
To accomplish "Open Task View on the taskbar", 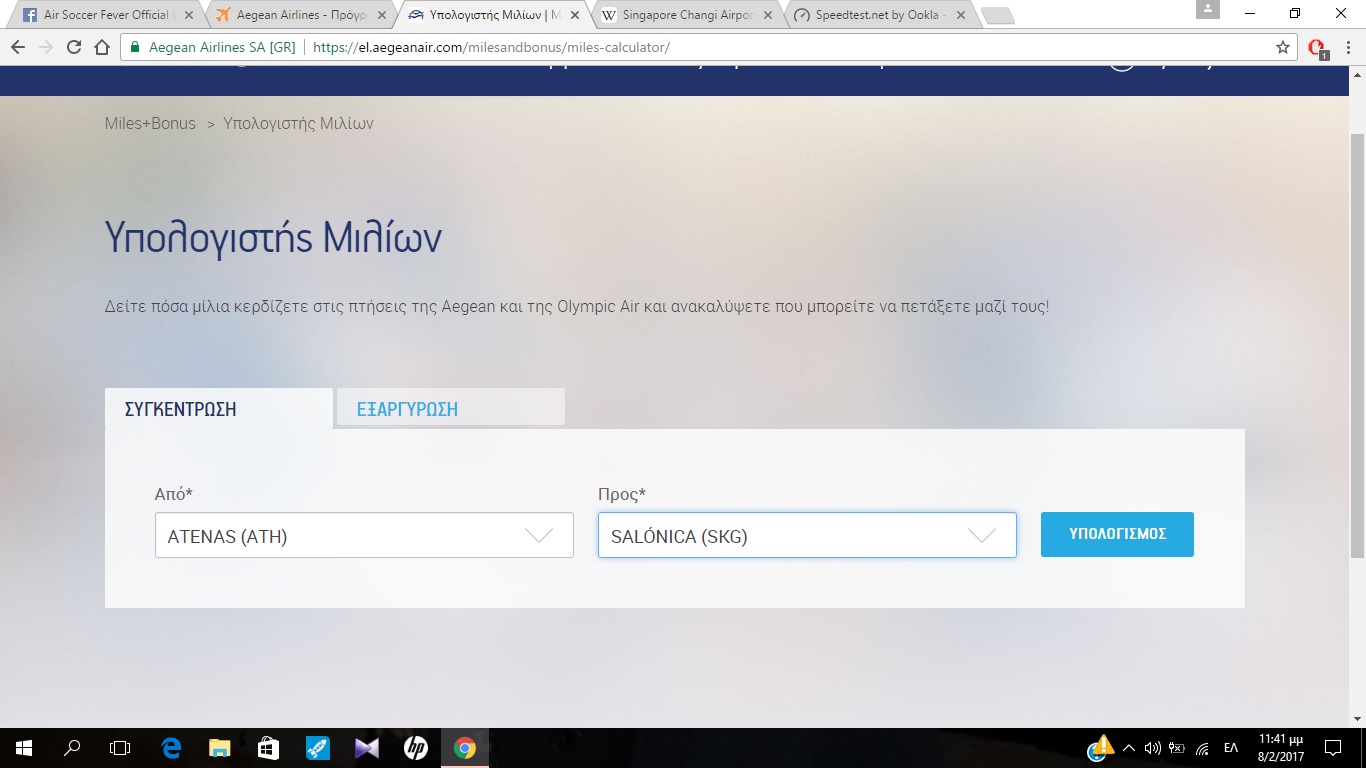I will click(120, 747).
